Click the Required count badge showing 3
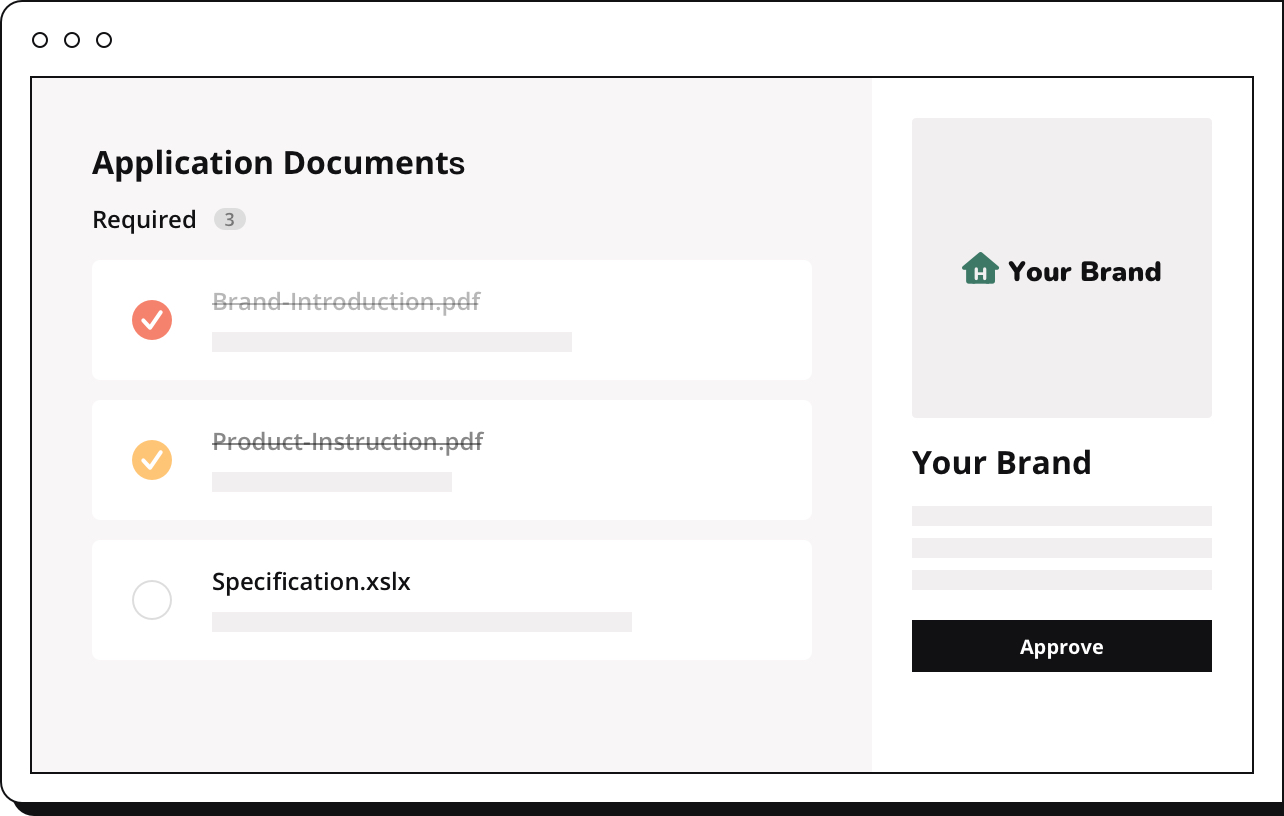 coord(230,219)
